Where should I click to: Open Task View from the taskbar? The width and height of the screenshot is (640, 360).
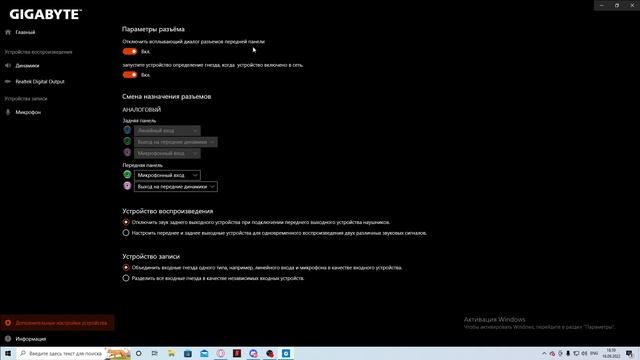tap(155, 353)
